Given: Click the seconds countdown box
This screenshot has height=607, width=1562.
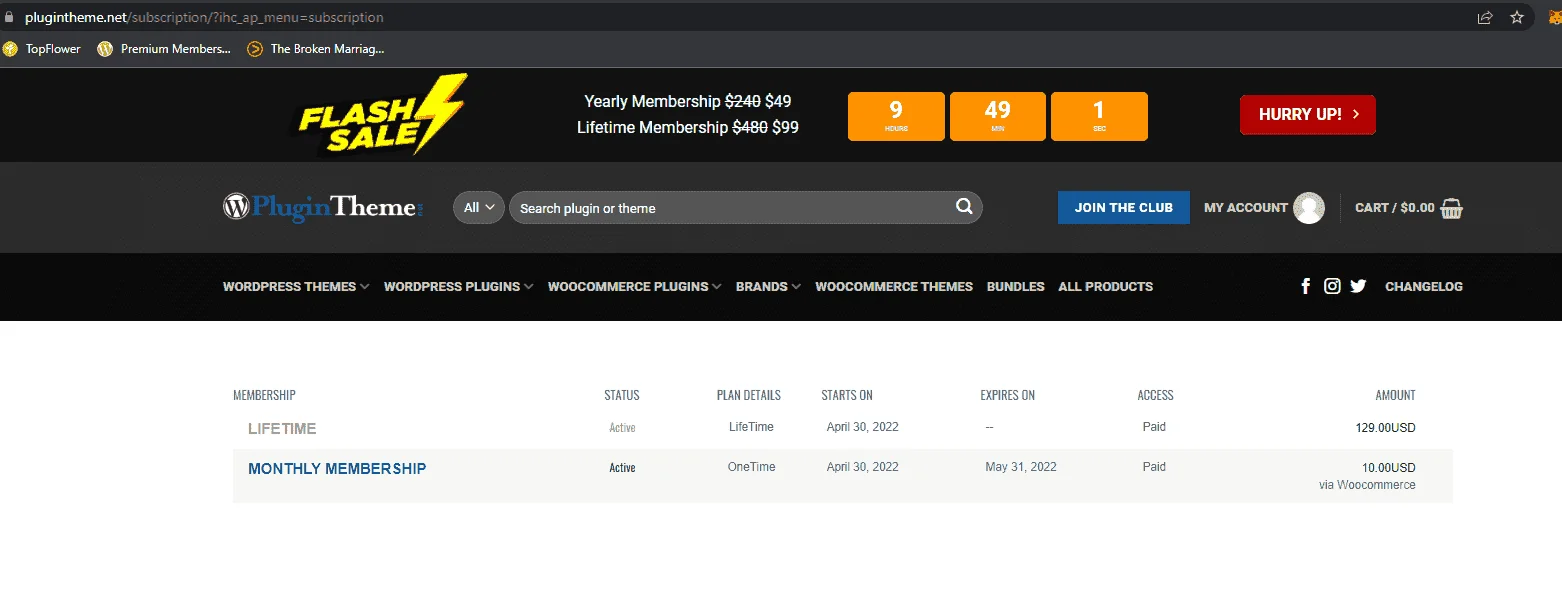Looking at the screenshot, I should (x=1099, y=116).
